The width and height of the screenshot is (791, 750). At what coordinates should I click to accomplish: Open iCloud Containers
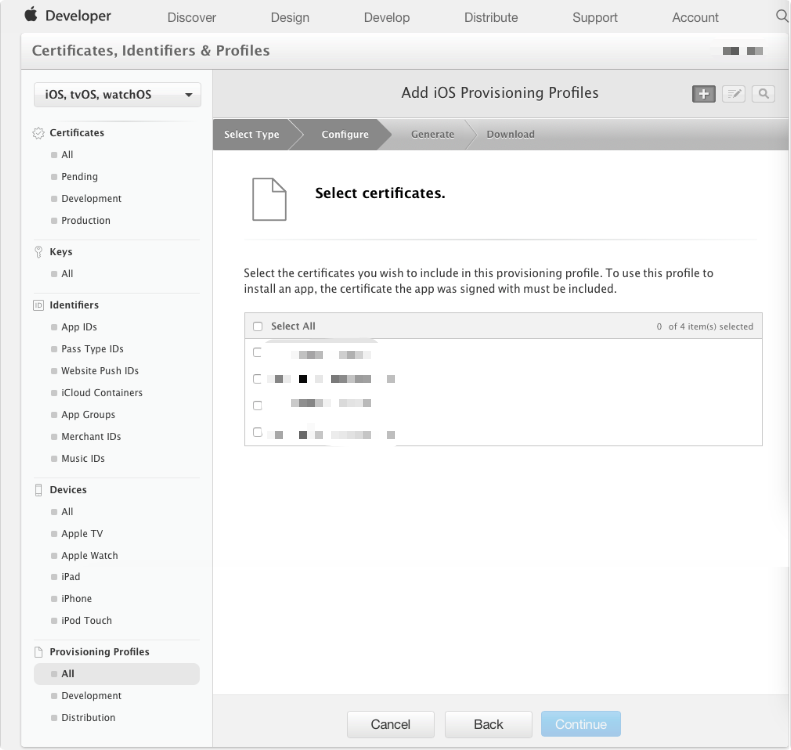(x=102, y=393)
